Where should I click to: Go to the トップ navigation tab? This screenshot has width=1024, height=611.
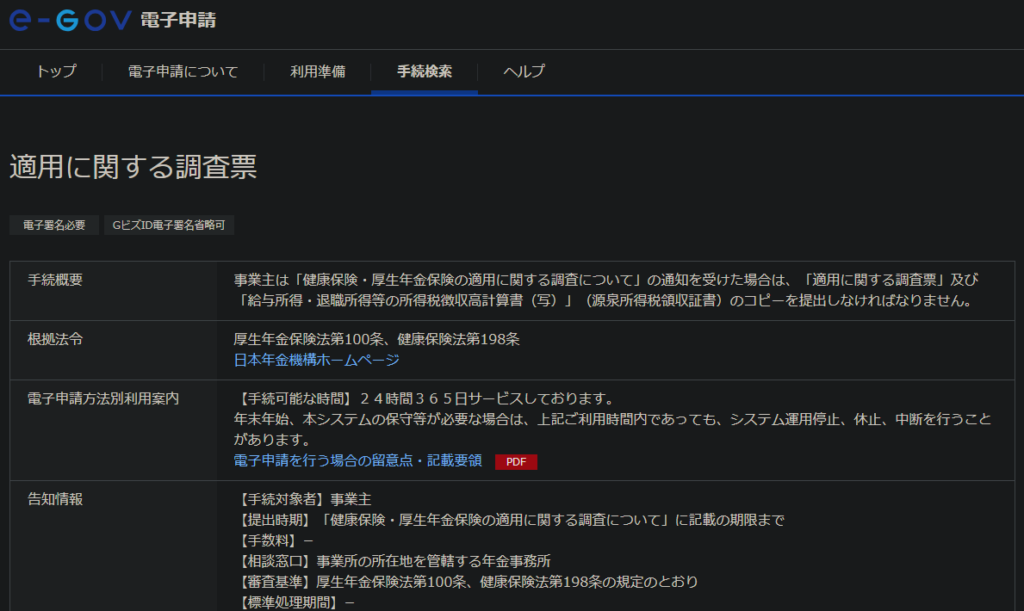[x=55, y=72]
